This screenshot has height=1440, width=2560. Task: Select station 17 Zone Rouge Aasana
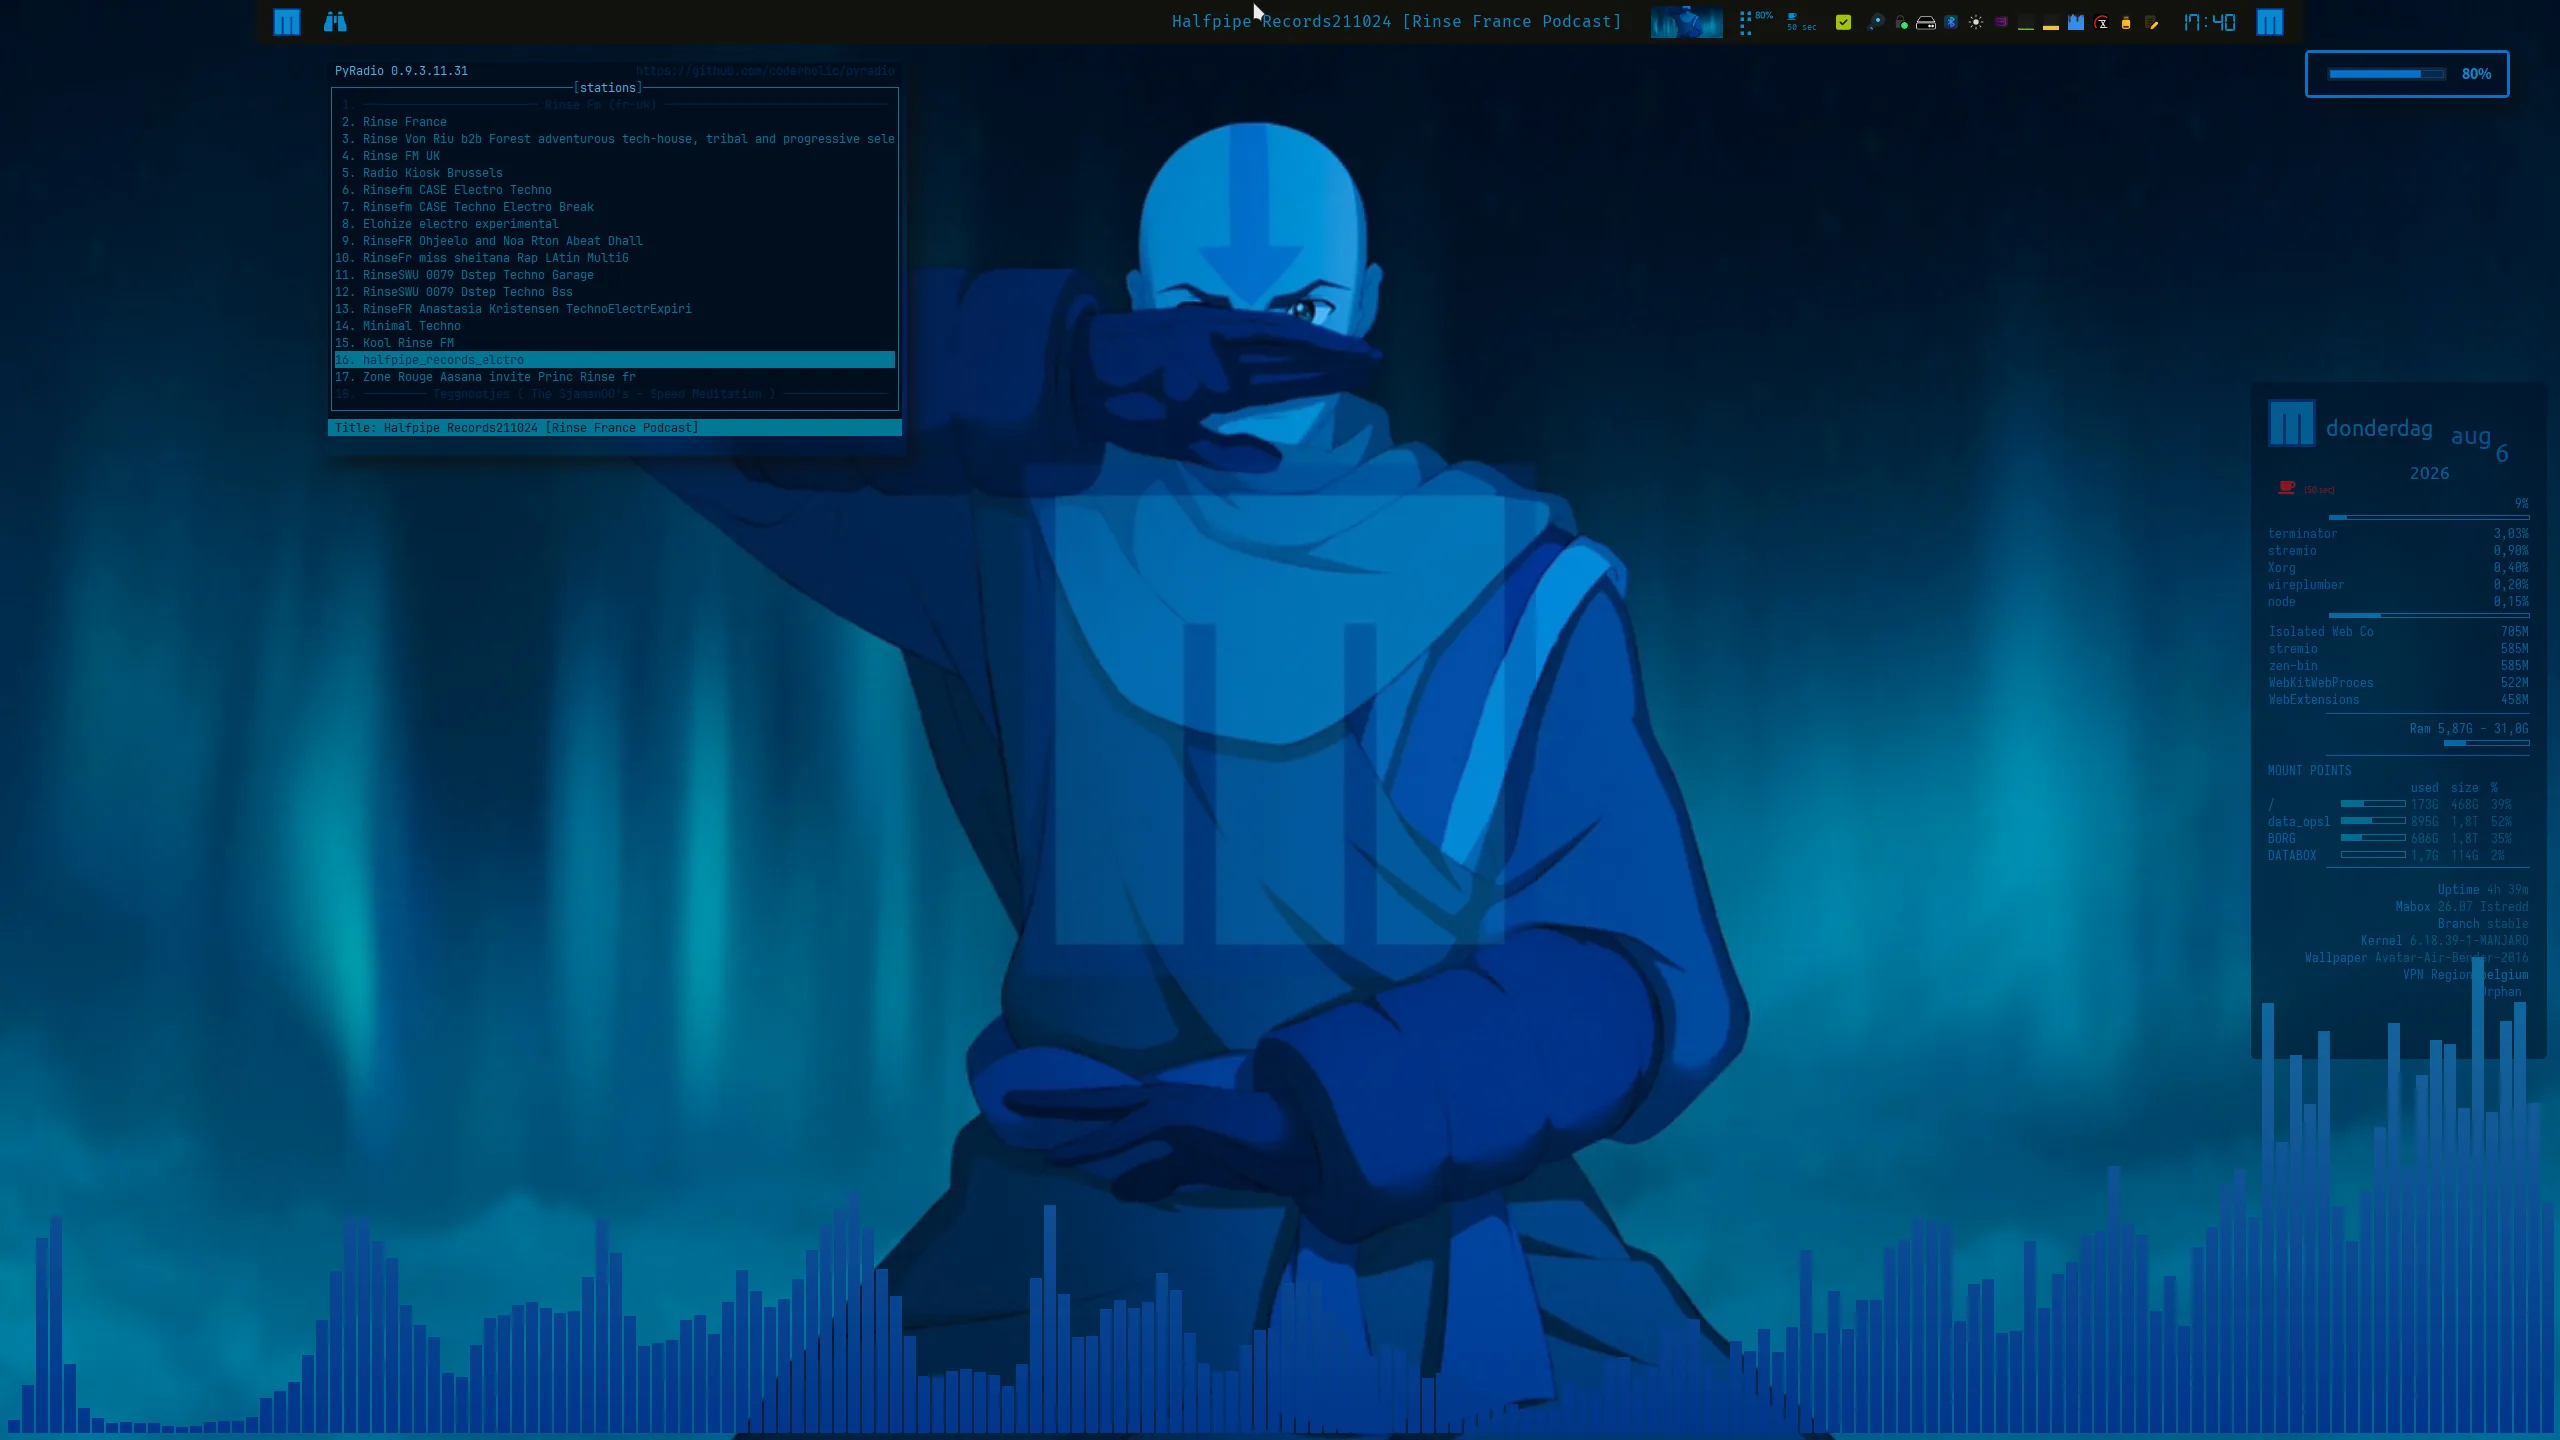[615, 377]
